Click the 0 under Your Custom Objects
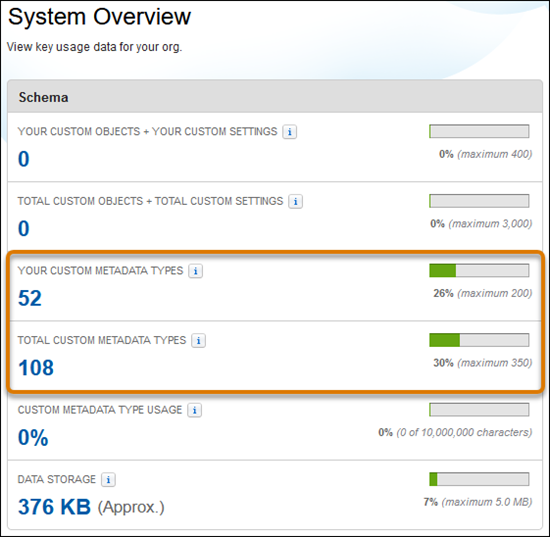 coord(24,159)
